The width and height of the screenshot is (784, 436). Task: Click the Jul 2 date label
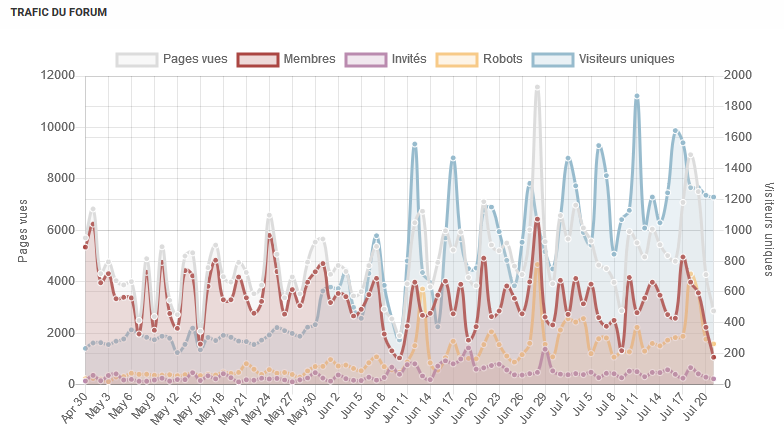561,404
